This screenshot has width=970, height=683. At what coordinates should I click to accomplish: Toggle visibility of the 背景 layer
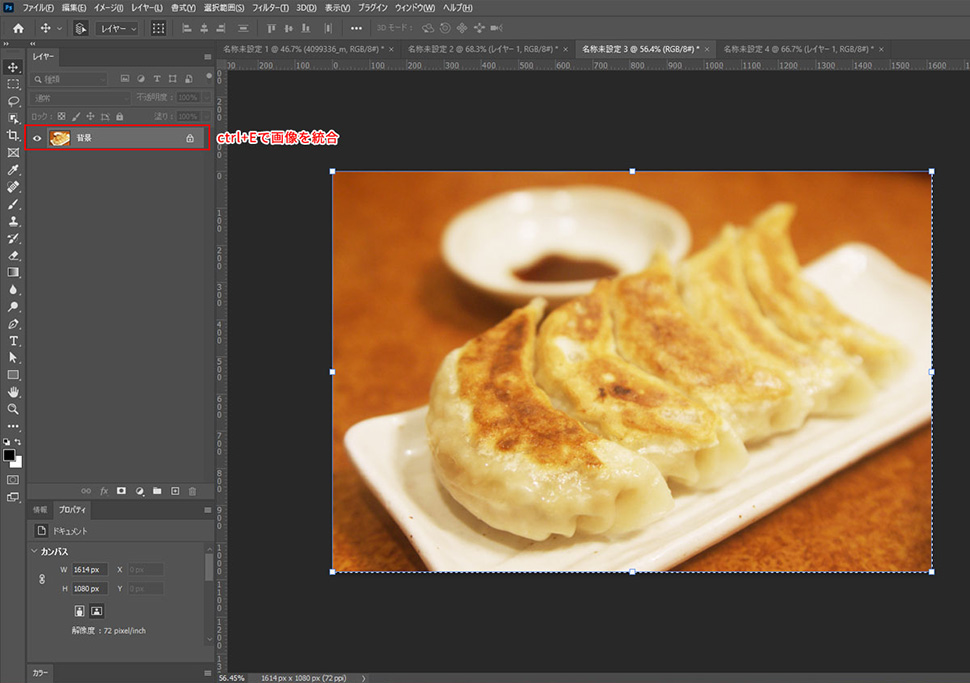click(37, 138)
